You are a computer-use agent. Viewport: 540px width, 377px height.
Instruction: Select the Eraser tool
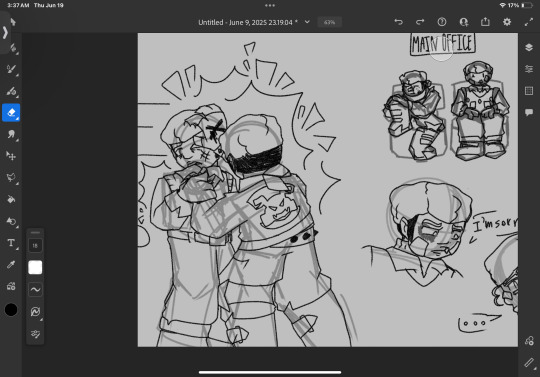tap(11, 113)
